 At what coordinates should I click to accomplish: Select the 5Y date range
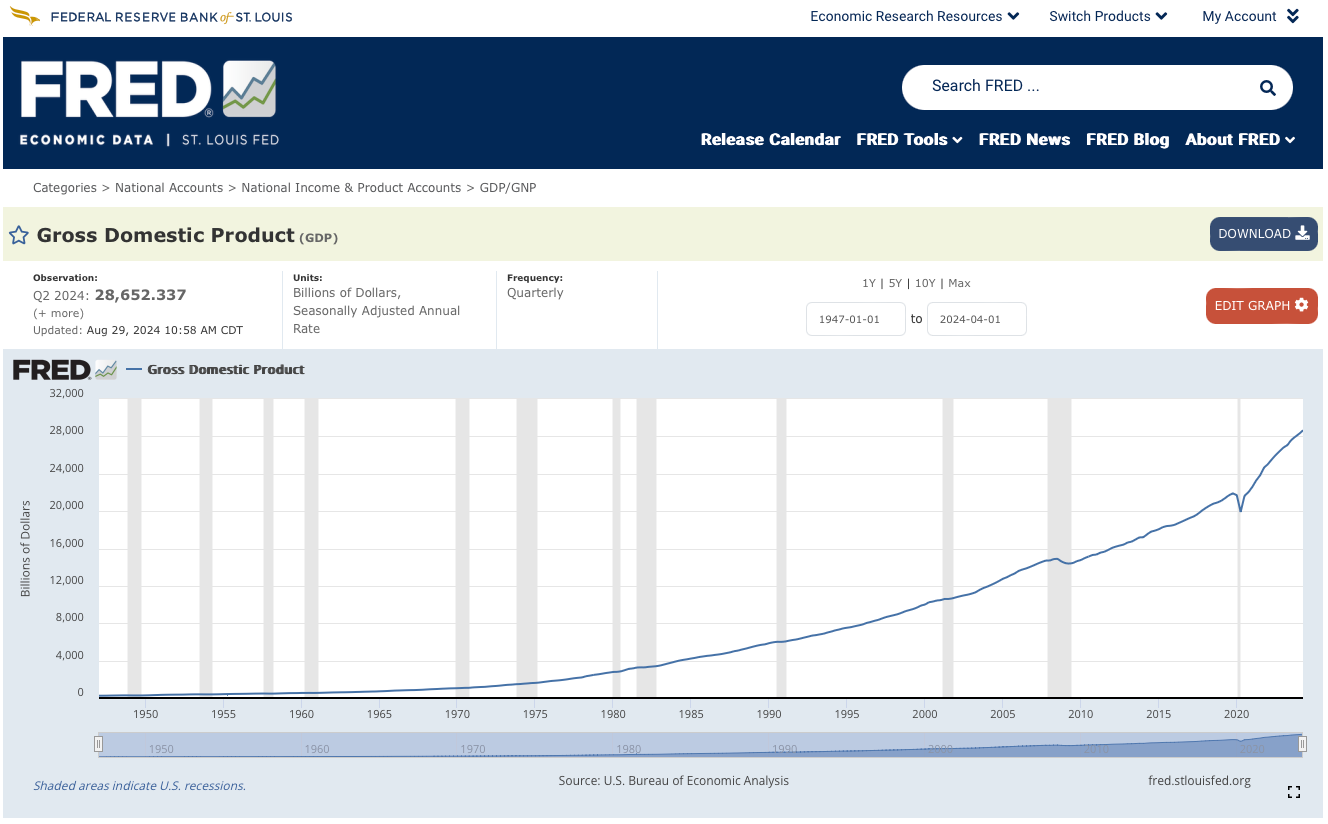(x=895, y=284)
